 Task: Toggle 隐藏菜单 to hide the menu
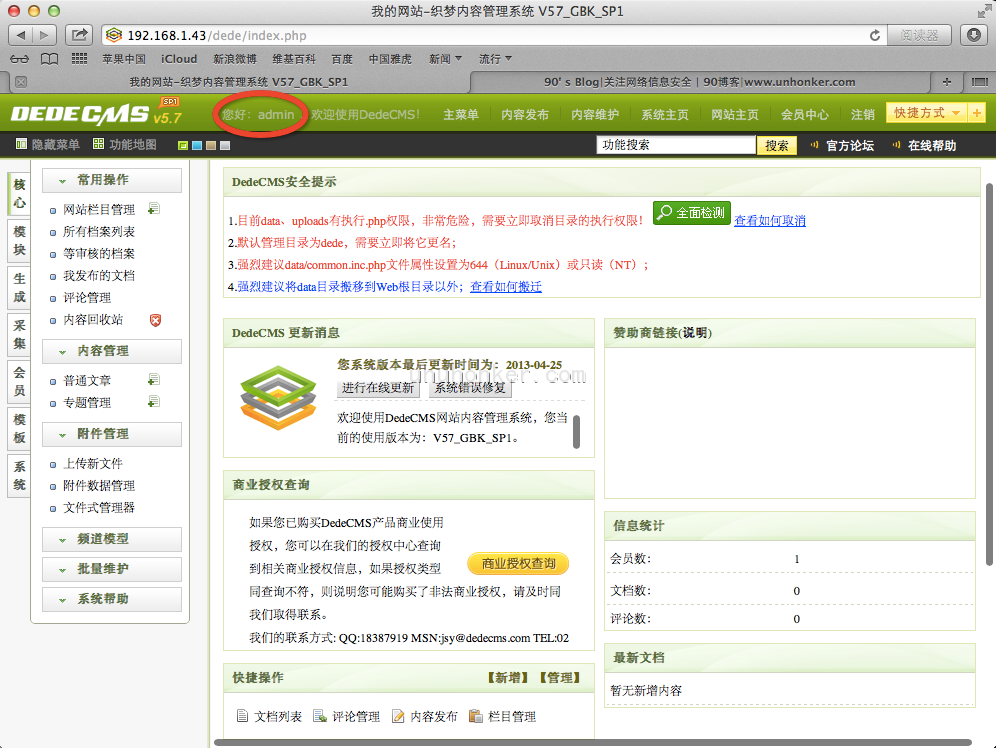(48, 145)
